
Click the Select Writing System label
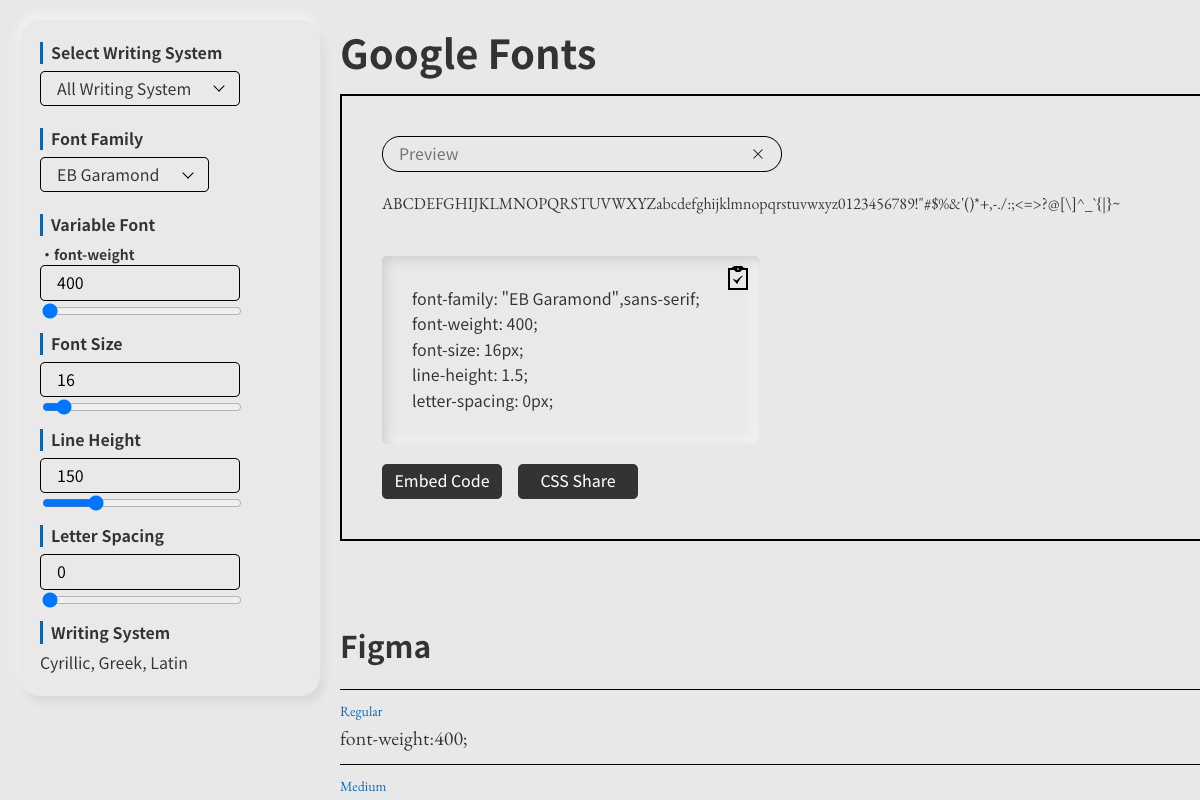[136, 53]
